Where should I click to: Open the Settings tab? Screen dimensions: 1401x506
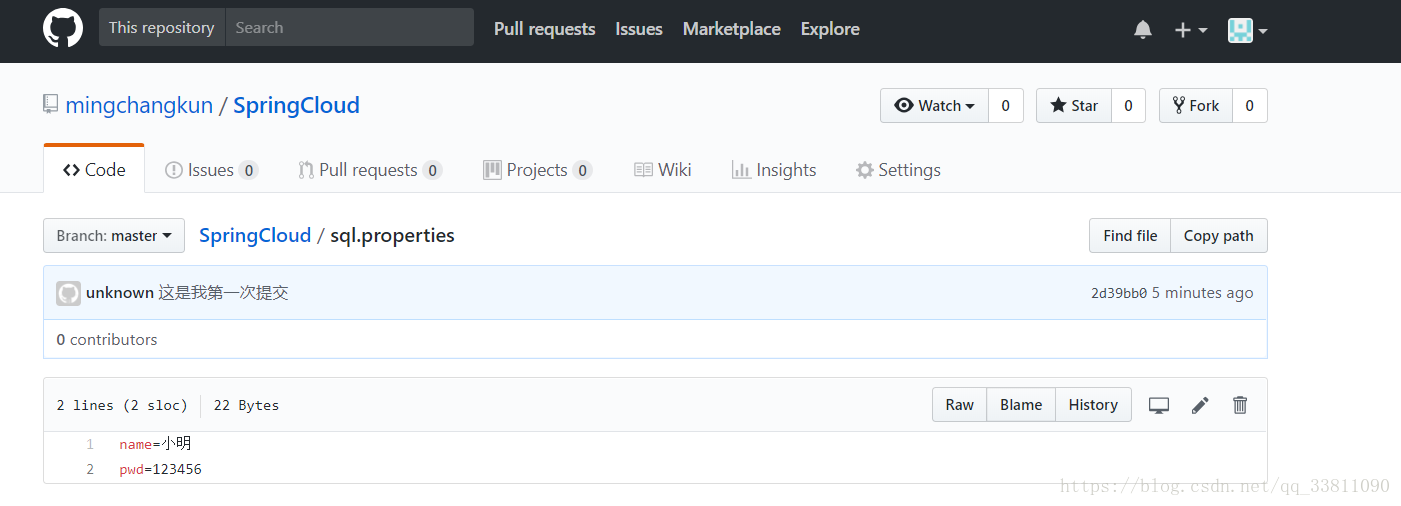coord(898,170)
